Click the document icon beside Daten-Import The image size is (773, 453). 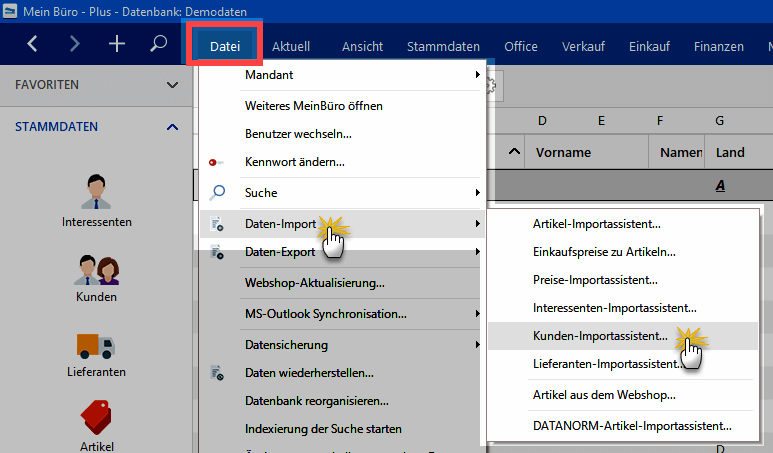pos(217,224)
